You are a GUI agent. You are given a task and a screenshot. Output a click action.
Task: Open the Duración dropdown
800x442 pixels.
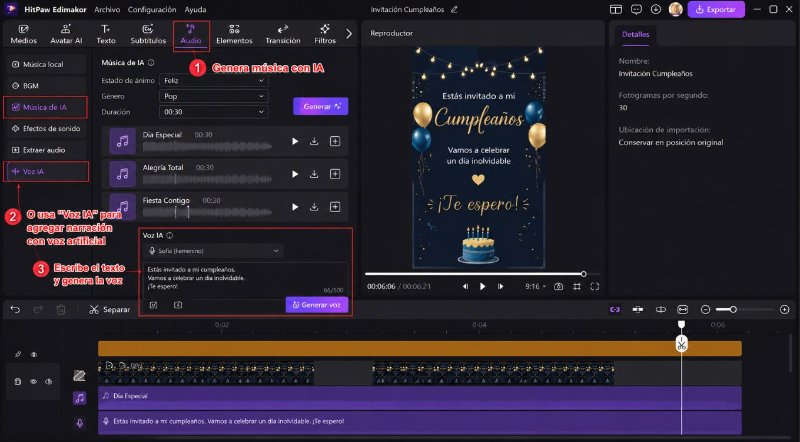(x=214, y=112)
